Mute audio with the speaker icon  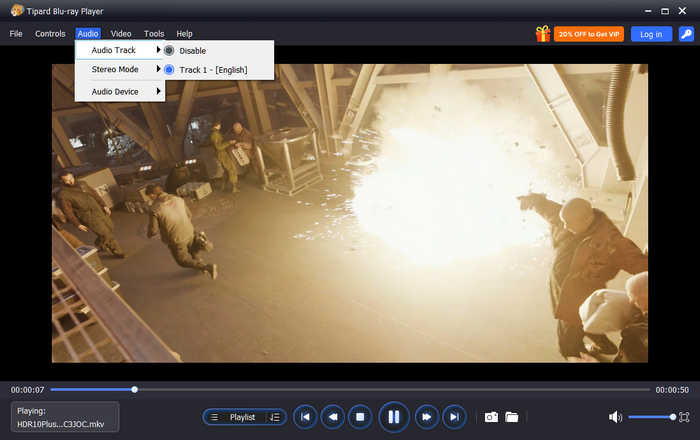pyautogui.click(x=615, y=417)
